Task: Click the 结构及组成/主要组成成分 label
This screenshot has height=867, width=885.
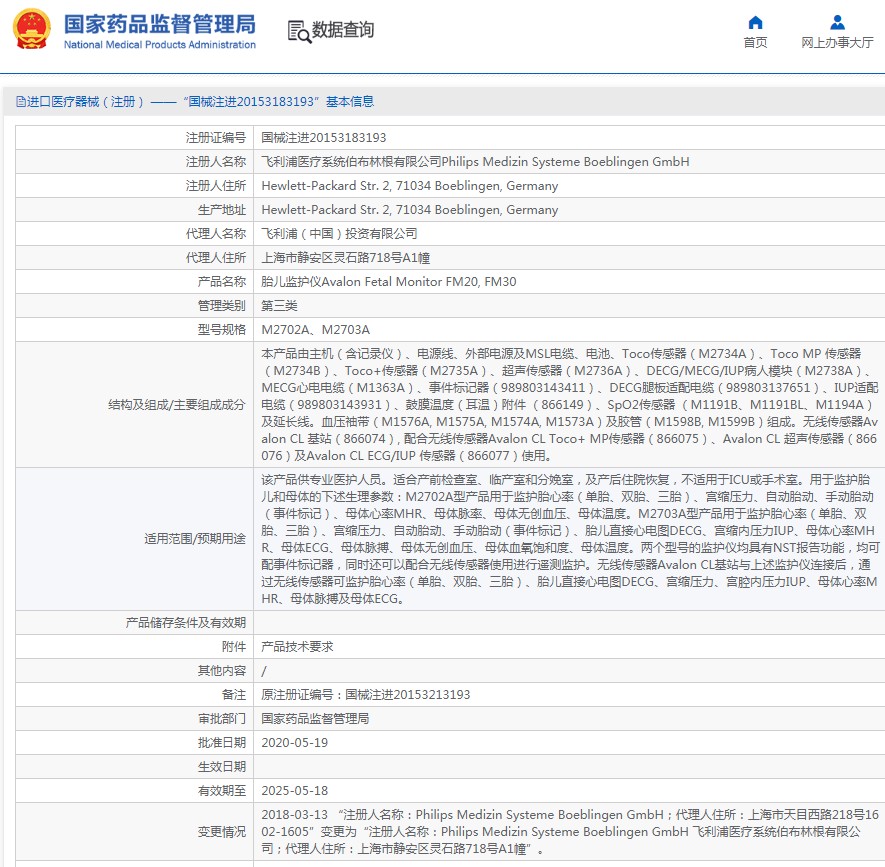Action: point(177,405)
